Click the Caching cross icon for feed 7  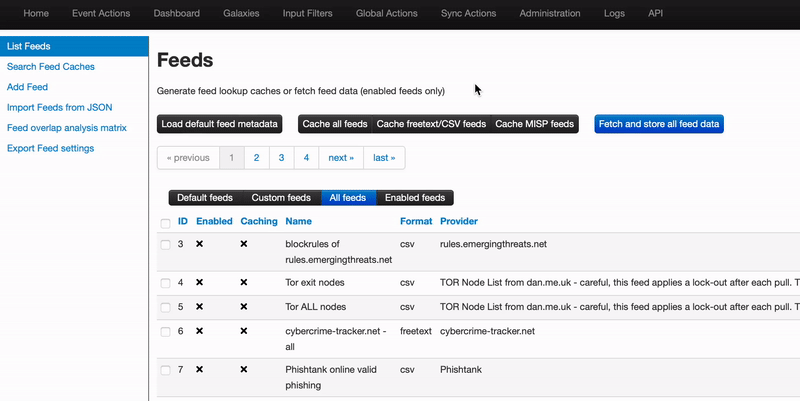tap(244, 369)
